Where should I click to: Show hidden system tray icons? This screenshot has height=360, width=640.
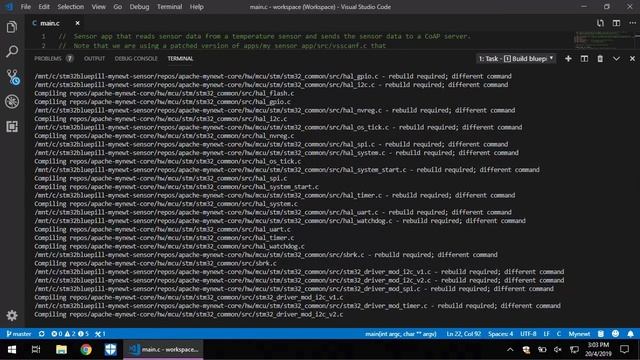click(510, 349)
